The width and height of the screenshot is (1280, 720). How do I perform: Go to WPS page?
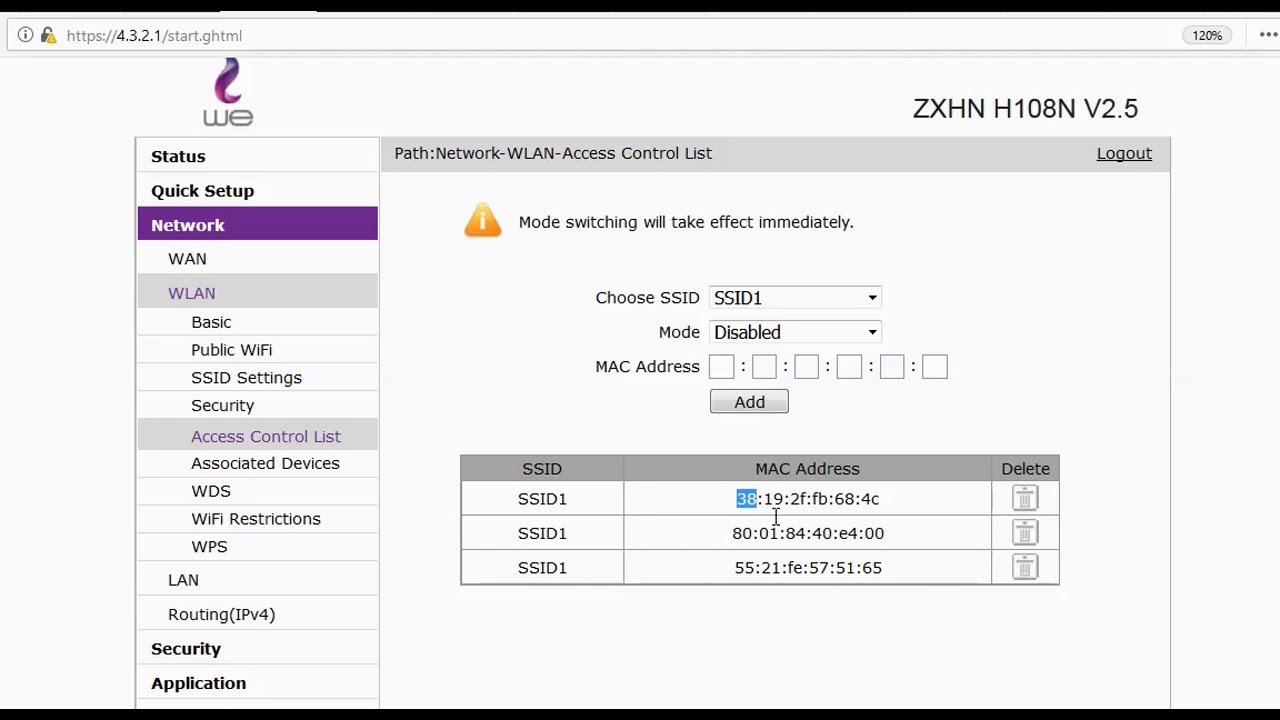(x=209, y=547)
